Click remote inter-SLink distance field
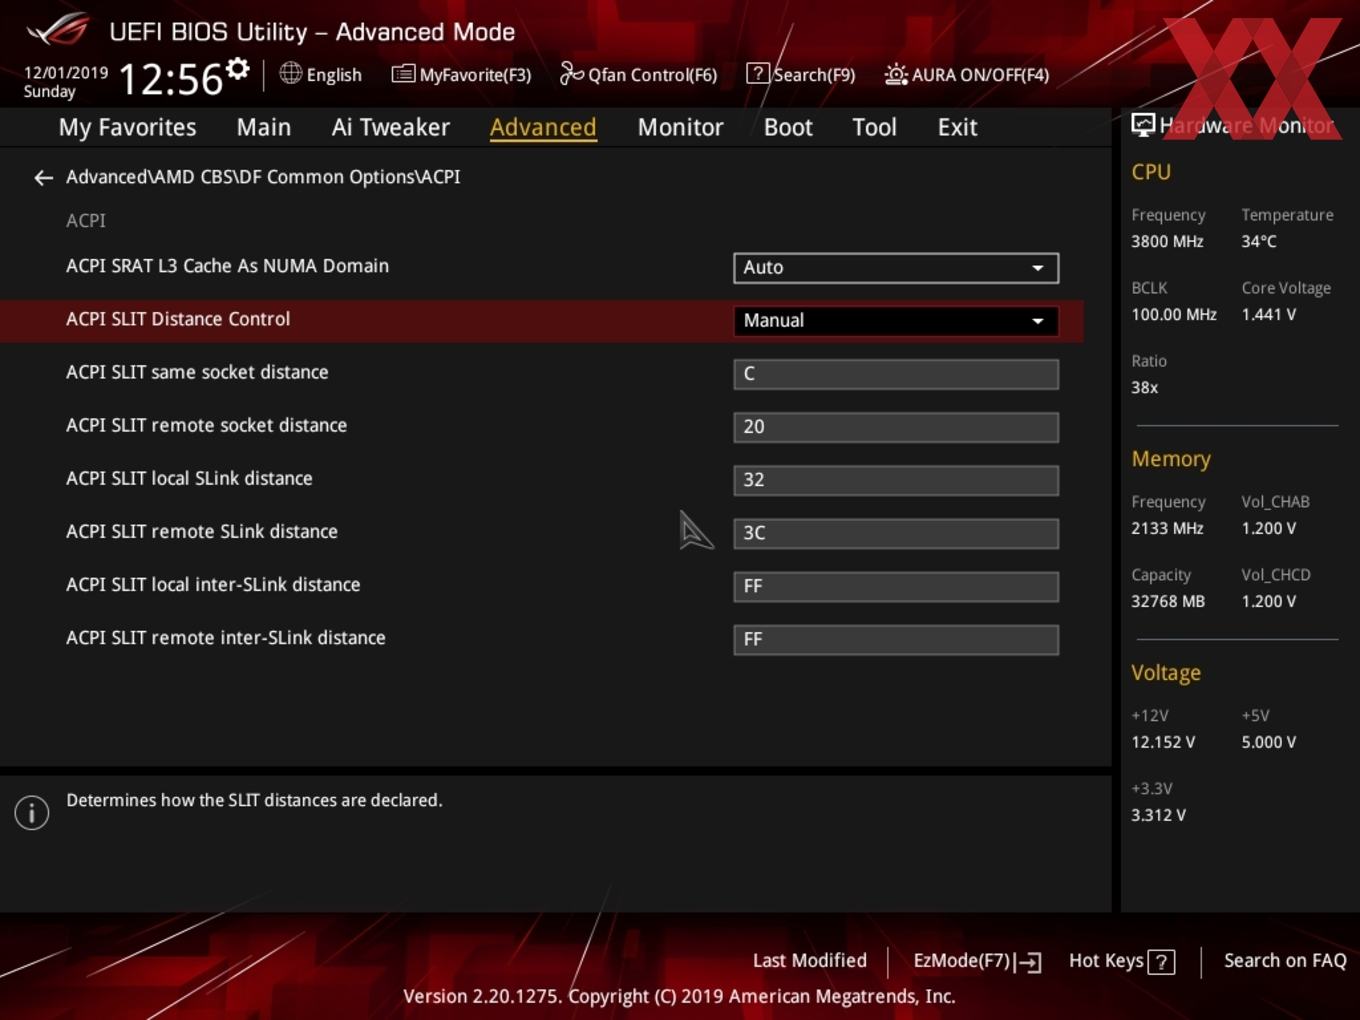The image size is (1360, 1020). click(x=896, y=639)
